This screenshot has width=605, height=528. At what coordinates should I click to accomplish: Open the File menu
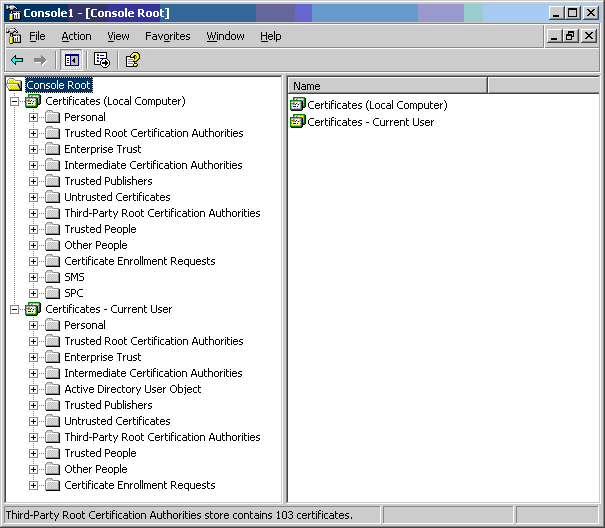(x=37, y=36)
